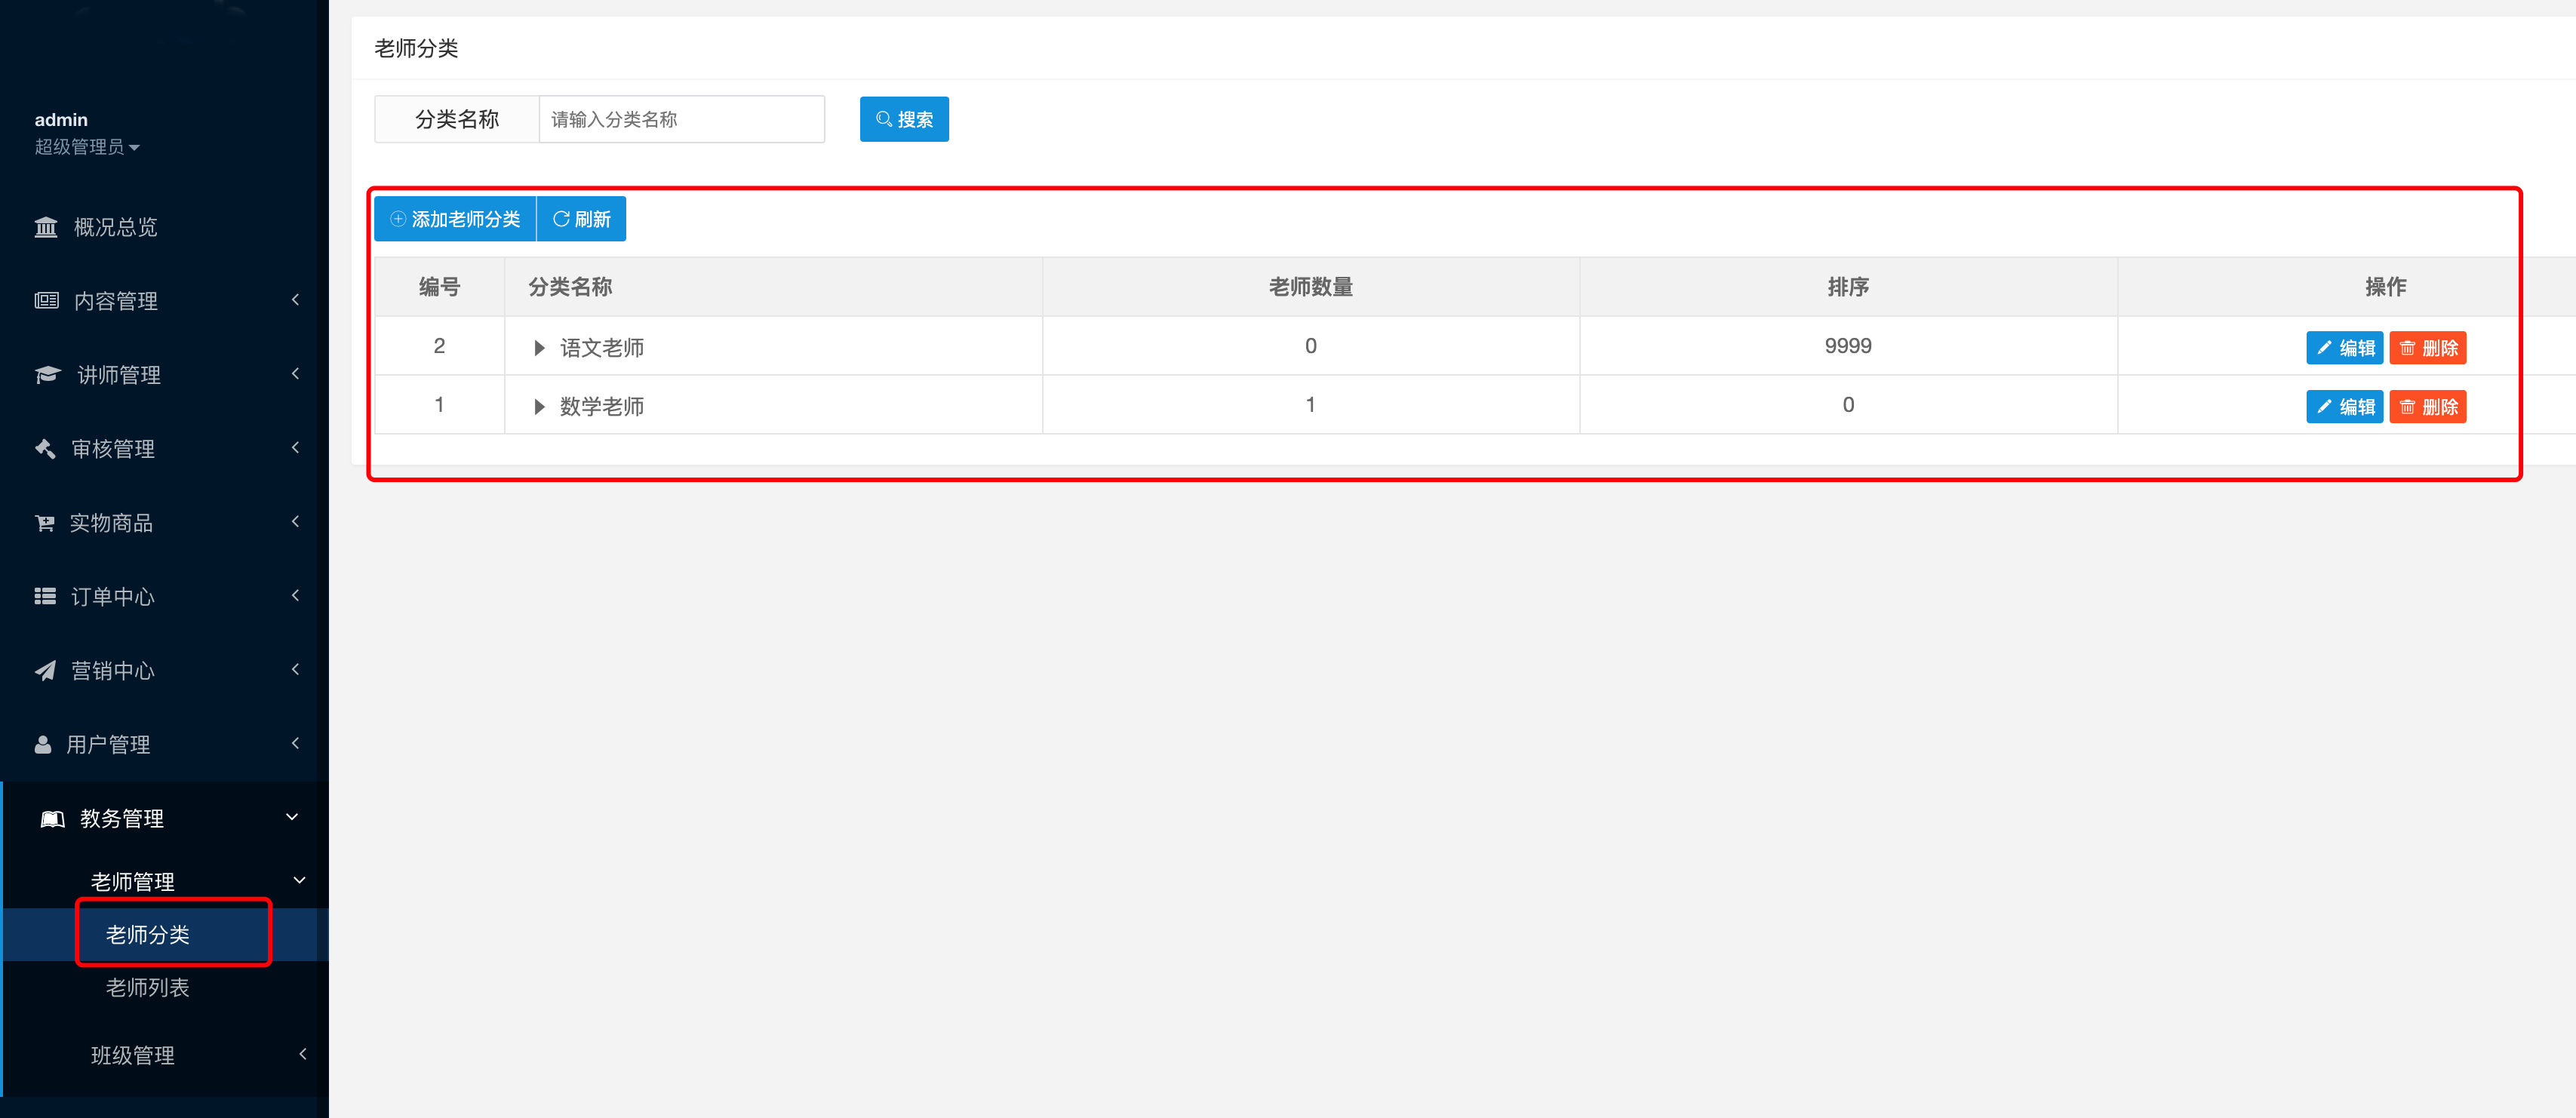Delete the 数学老师 category
This screenshot has height=1118, width=2576.
[2427, 407]
